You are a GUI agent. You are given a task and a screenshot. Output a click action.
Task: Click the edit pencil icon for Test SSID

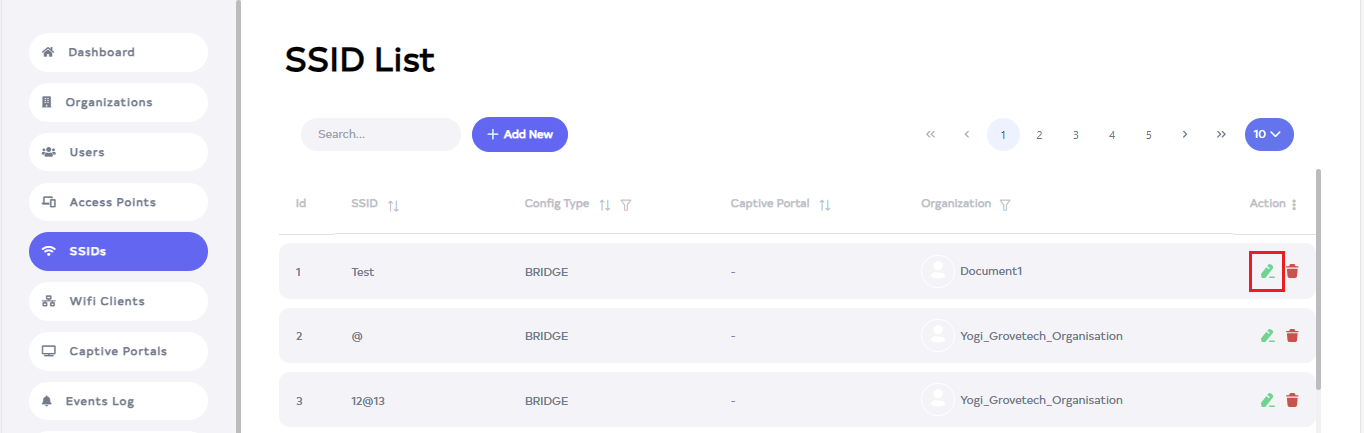coord(1267,271)
